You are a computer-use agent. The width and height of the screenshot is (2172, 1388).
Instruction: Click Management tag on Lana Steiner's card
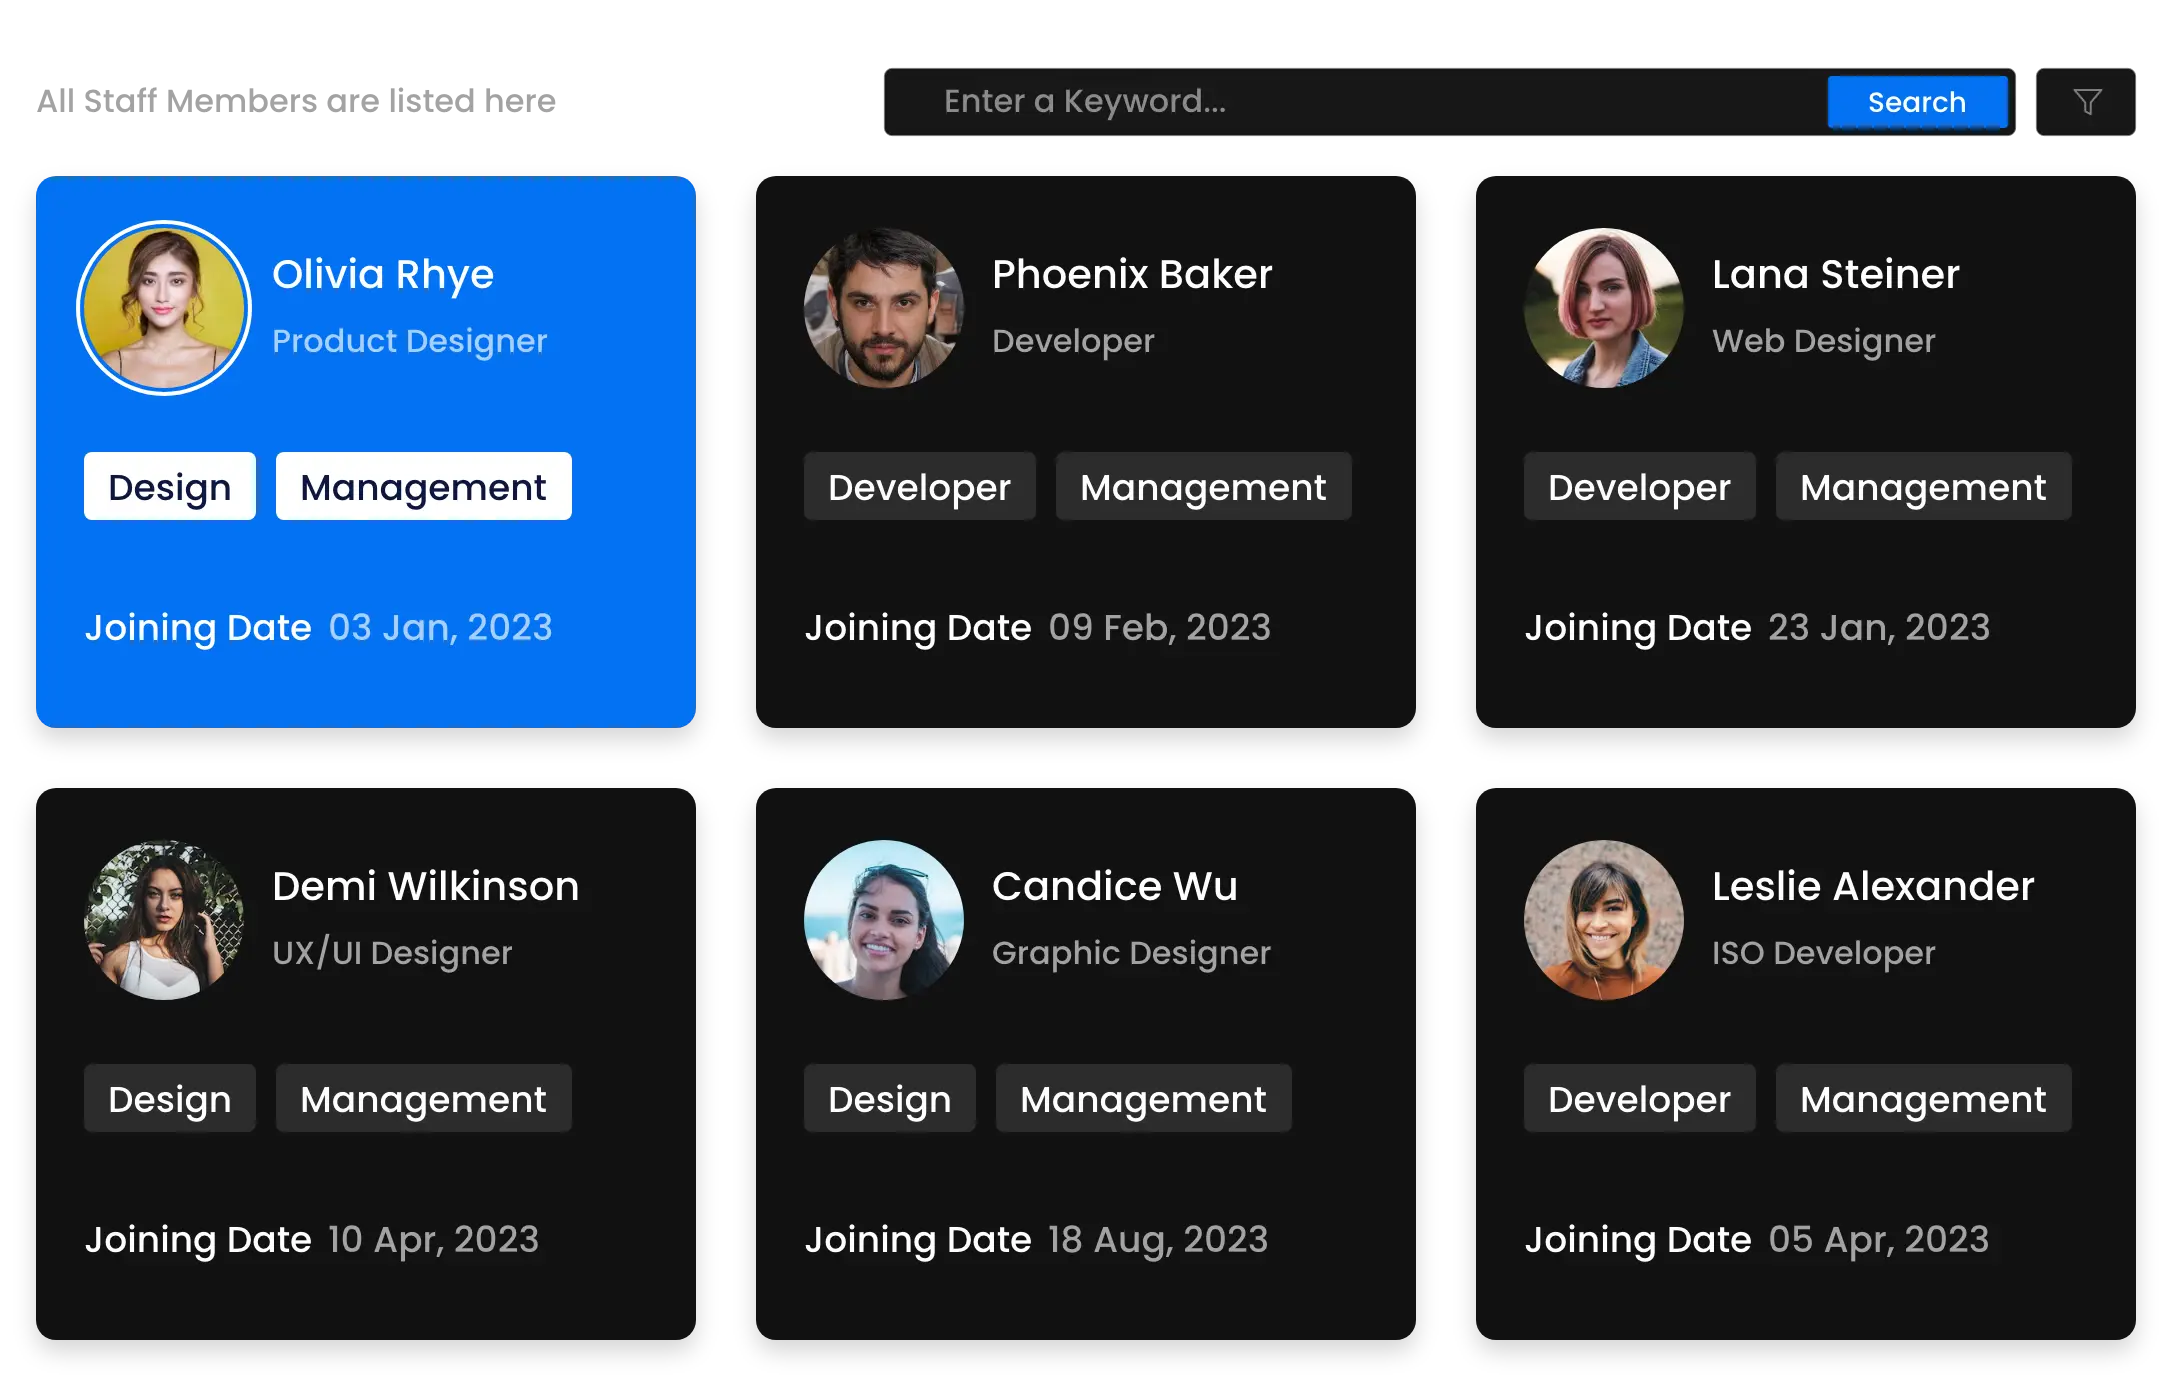pyautogui.click(x=1922, y=487)
